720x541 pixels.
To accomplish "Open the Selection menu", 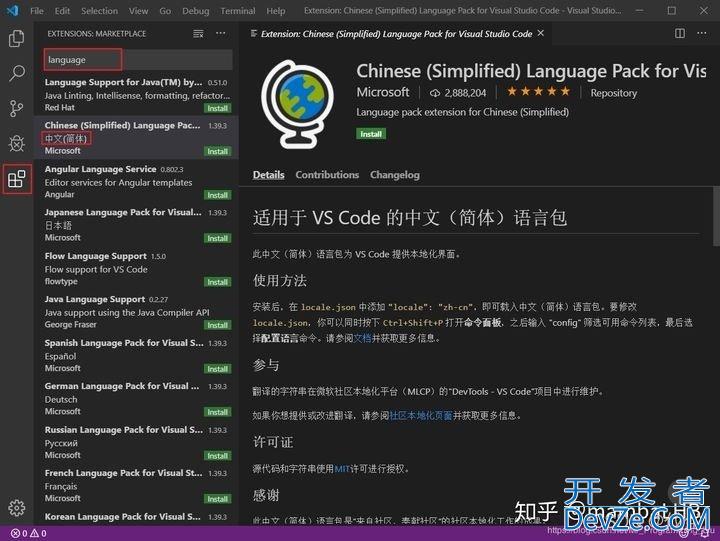I will (x=99, y=11).
